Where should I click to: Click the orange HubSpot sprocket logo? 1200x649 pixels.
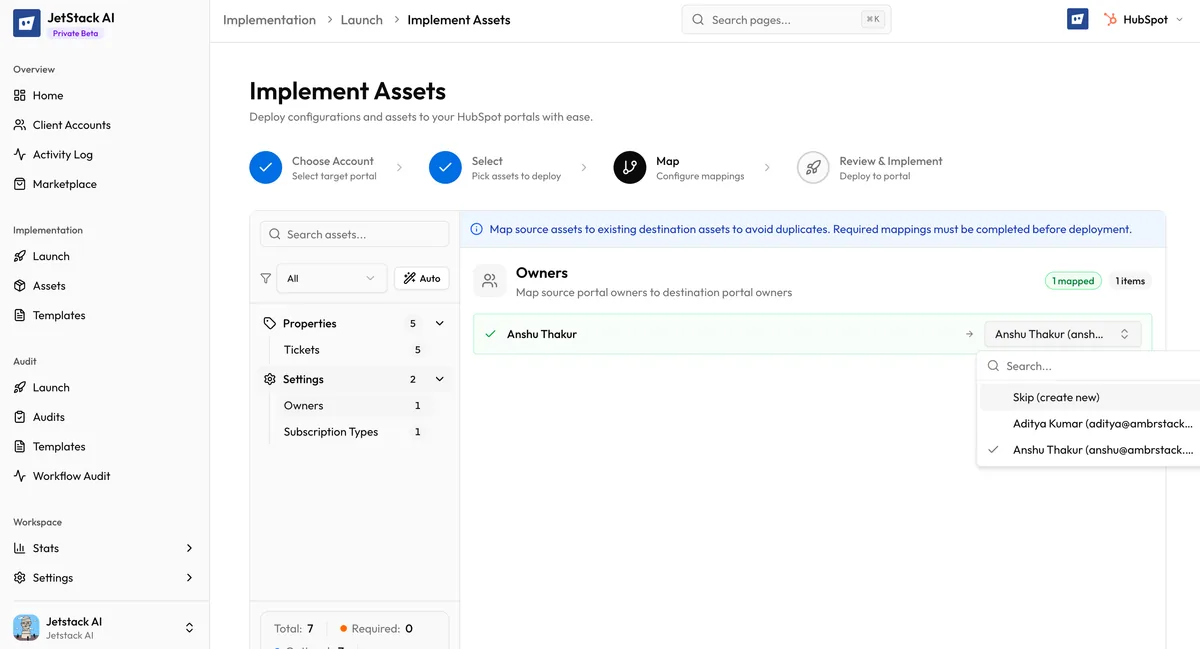pos(1109,18)
